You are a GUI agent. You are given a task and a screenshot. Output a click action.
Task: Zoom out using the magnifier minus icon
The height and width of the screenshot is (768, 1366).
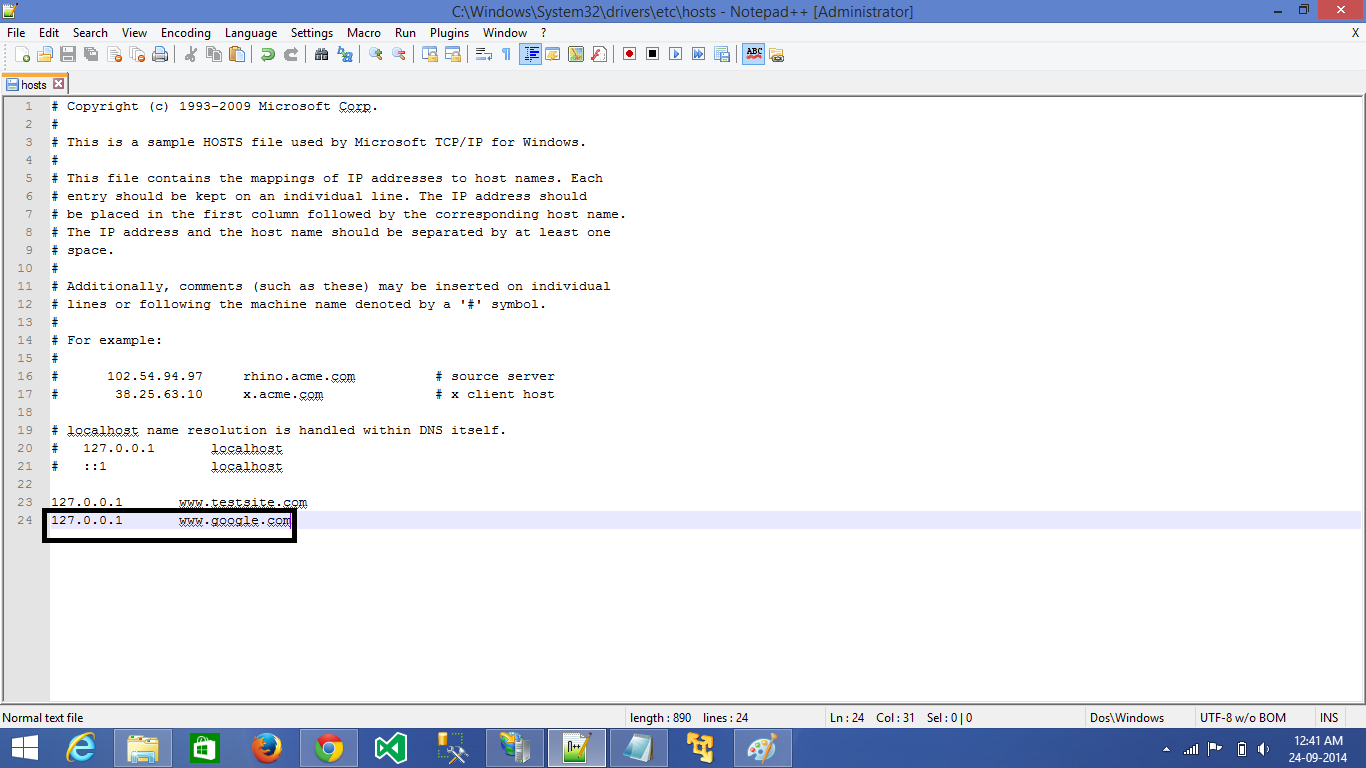tap(398, 54)
